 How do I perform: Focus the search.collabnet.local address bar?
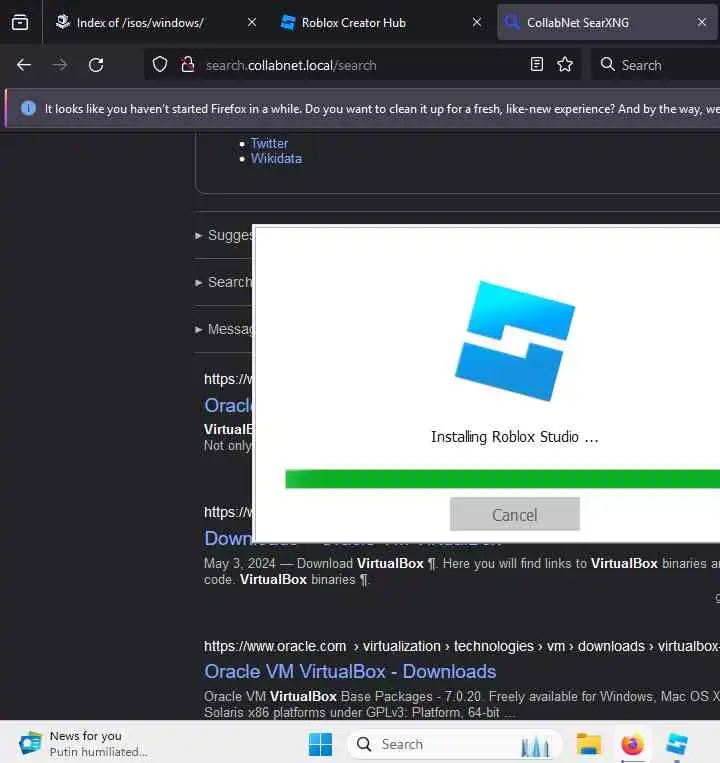point(362,65)
